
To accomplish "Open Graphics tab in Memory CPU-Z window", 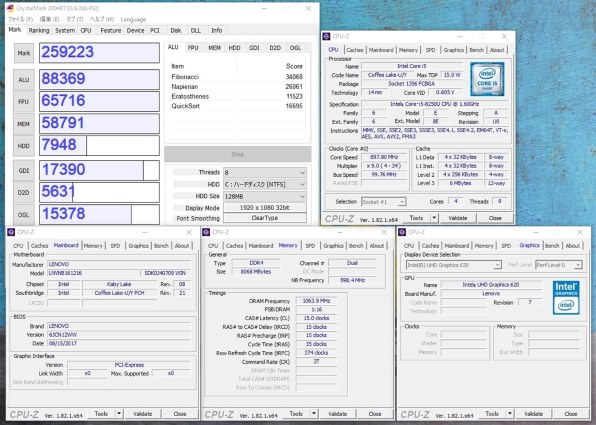I will [x=333, y=246].
